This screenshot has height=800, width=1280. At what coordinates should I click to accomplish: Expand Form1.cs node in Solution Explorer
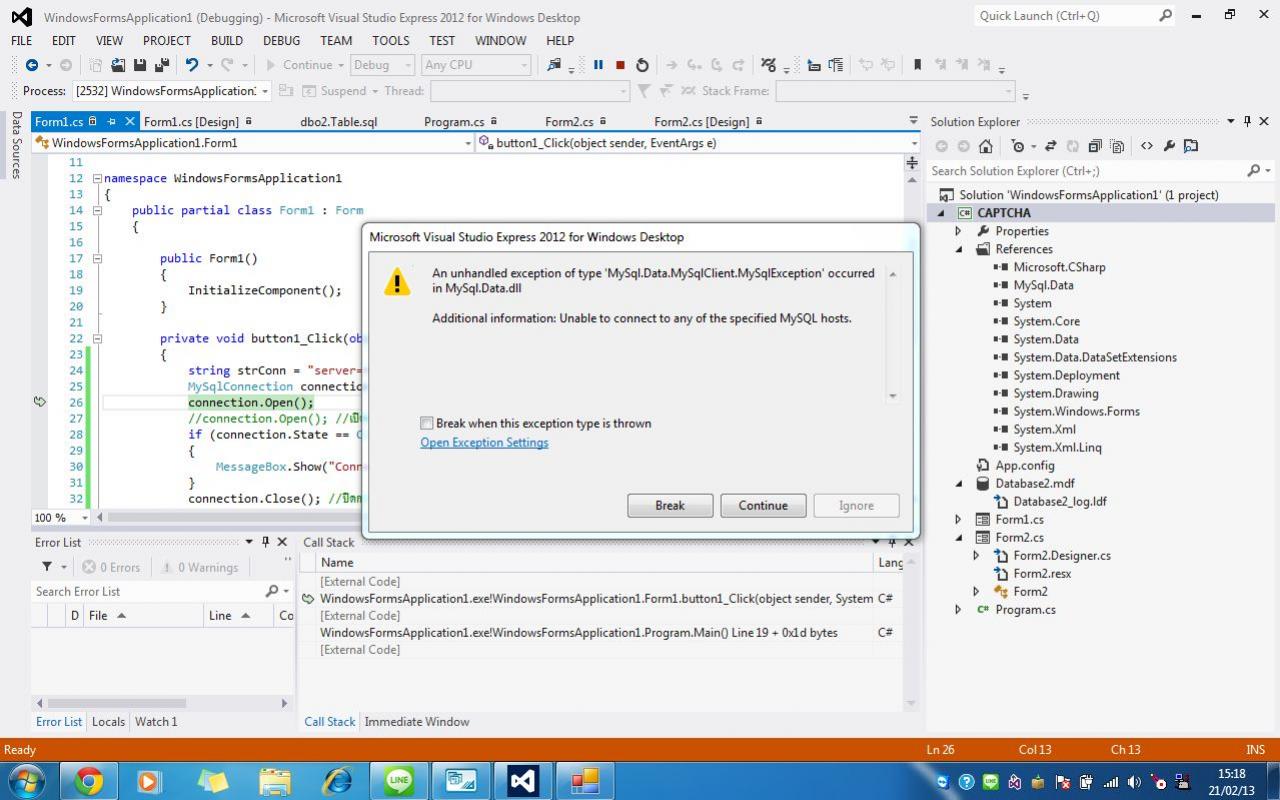tap(958, 519)
